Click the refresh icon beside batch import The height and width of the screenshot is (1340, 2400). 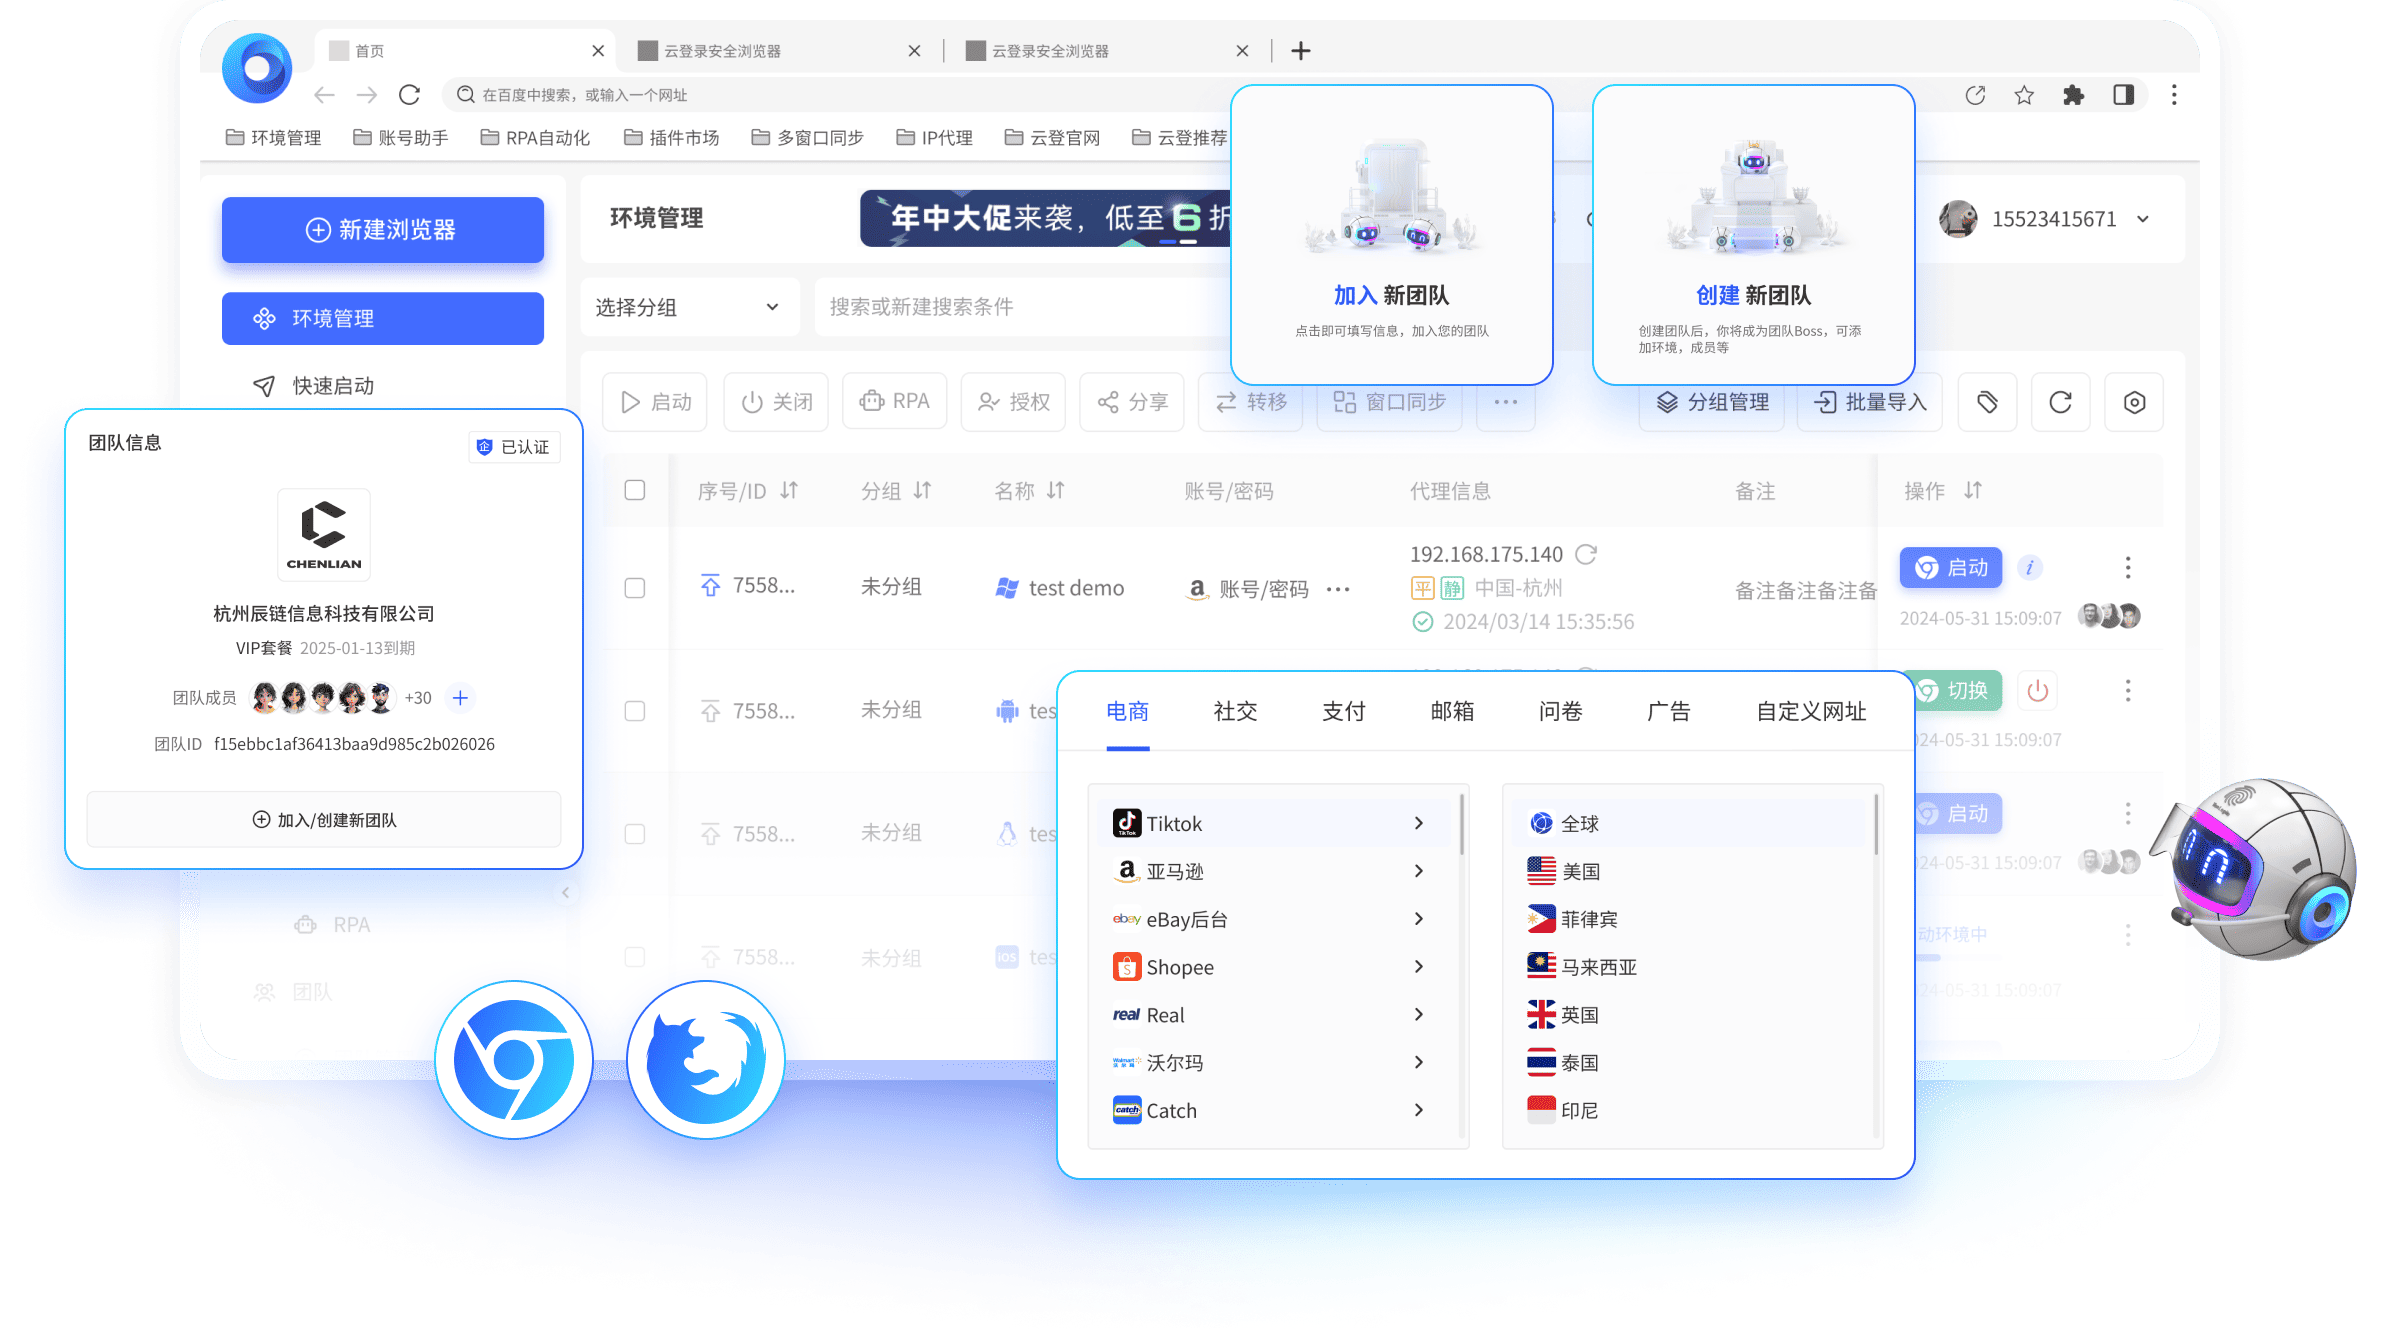pyautogui.click(x=2060, y=402)
